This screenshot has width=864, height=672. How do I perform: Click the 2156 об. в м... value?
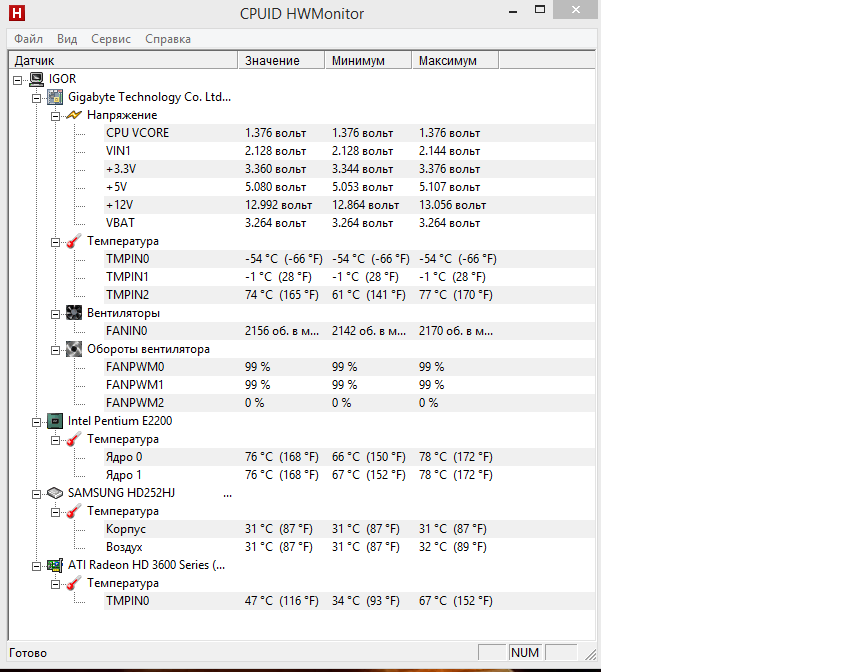(282, 331)
